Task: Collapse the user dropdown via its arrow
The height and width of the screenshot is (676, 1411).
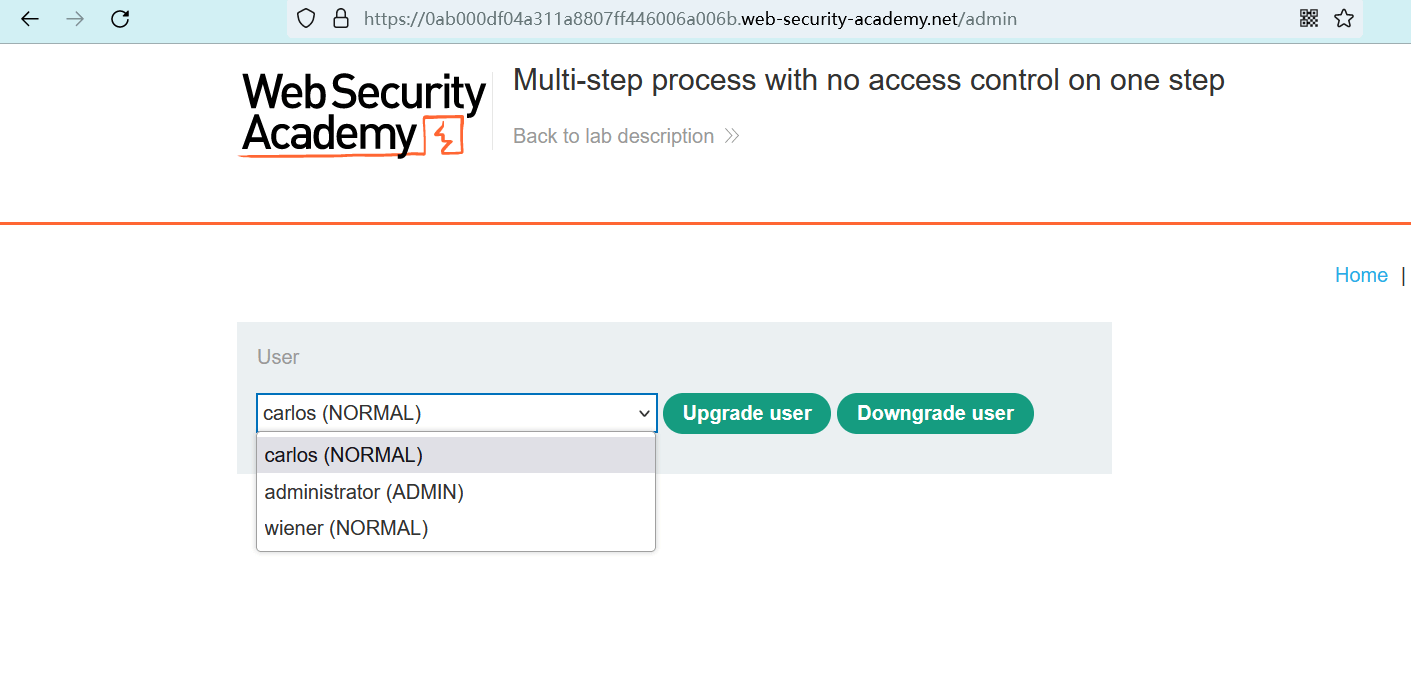Action: point(645,413)
